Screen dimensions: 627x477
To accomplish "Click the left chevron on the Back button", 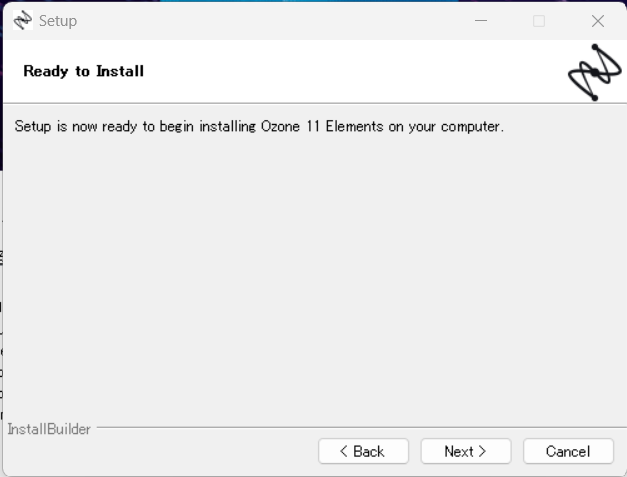I will [x=343, y=451].
